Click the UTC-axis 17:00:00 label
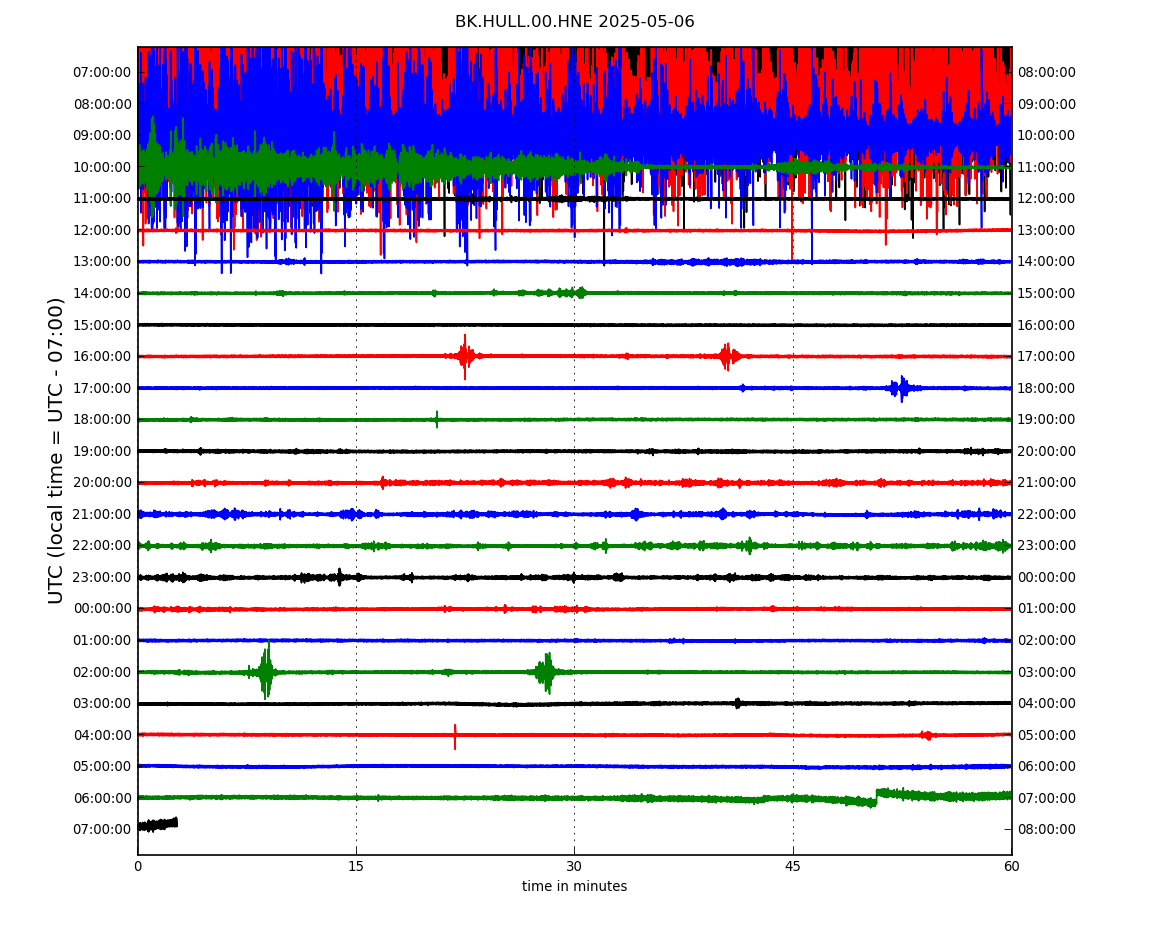Viewport: 1150px width, 950px height. tap(102, 388)
